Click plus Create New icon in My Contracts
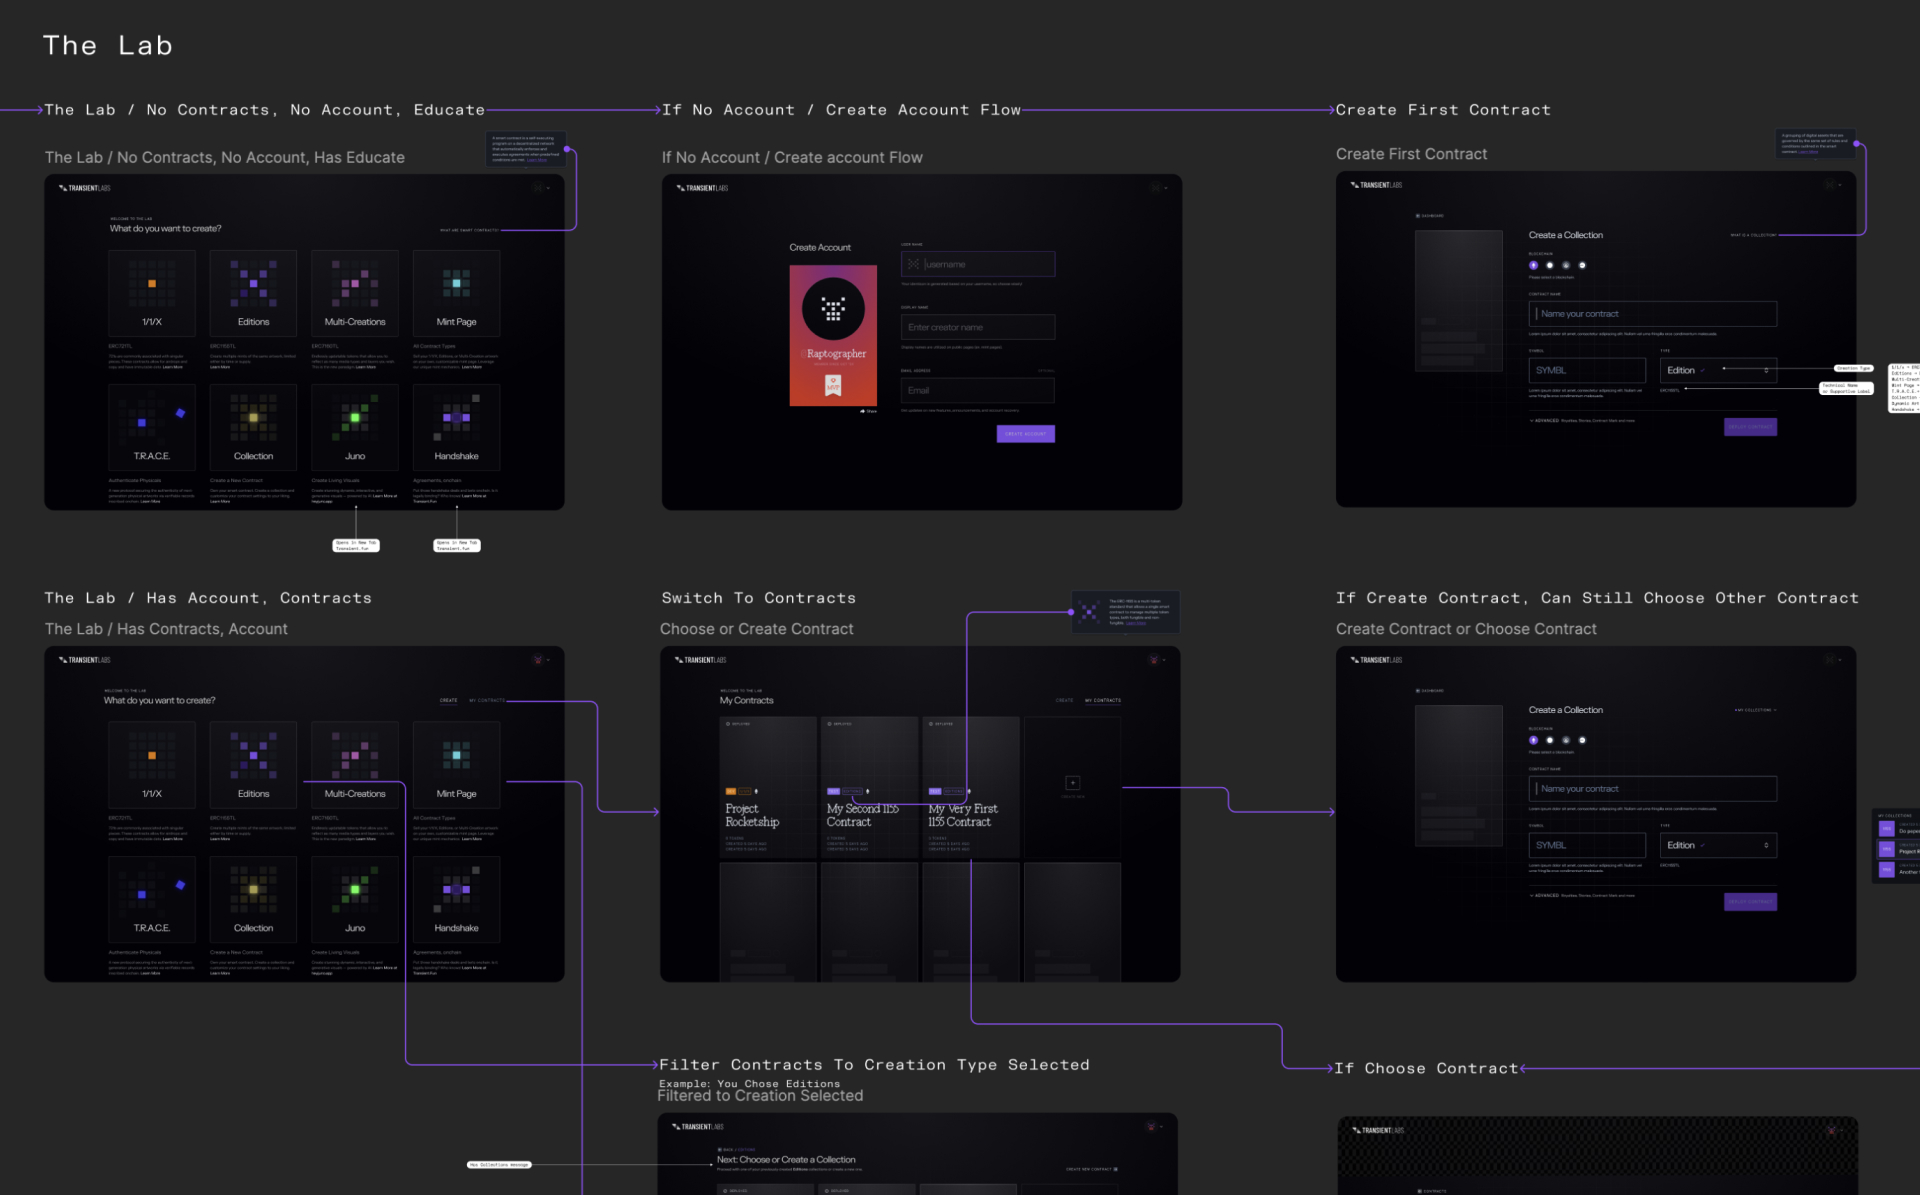1920x1195 pixels. 1072,783
